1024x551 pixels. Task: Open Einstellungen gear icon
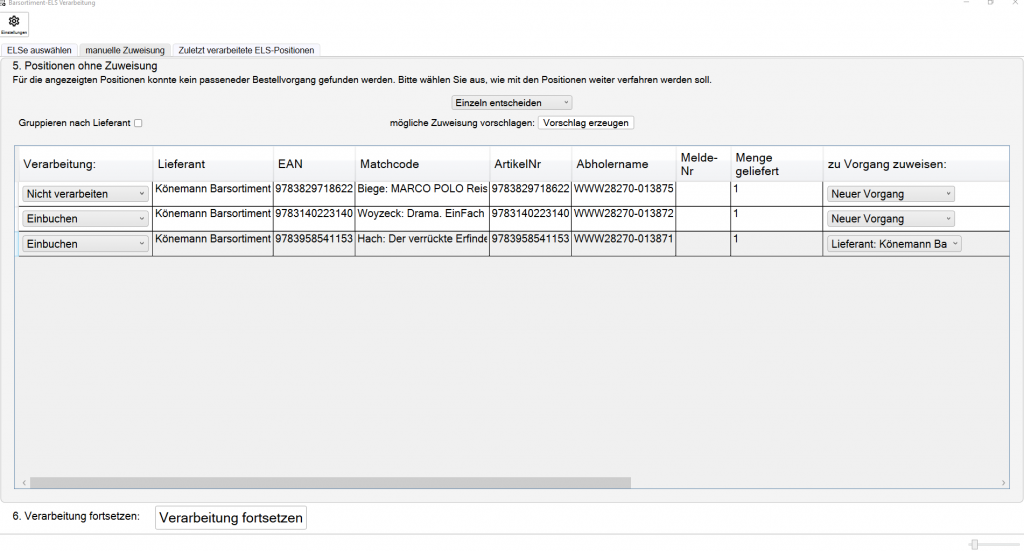click(x=14, y=24)
